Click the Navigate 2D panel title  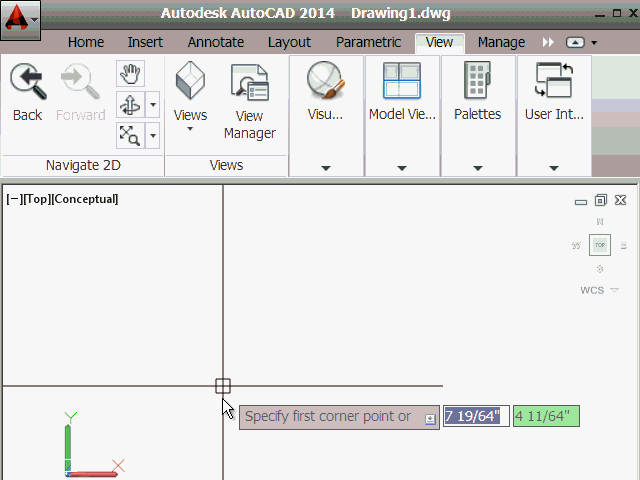83,165
